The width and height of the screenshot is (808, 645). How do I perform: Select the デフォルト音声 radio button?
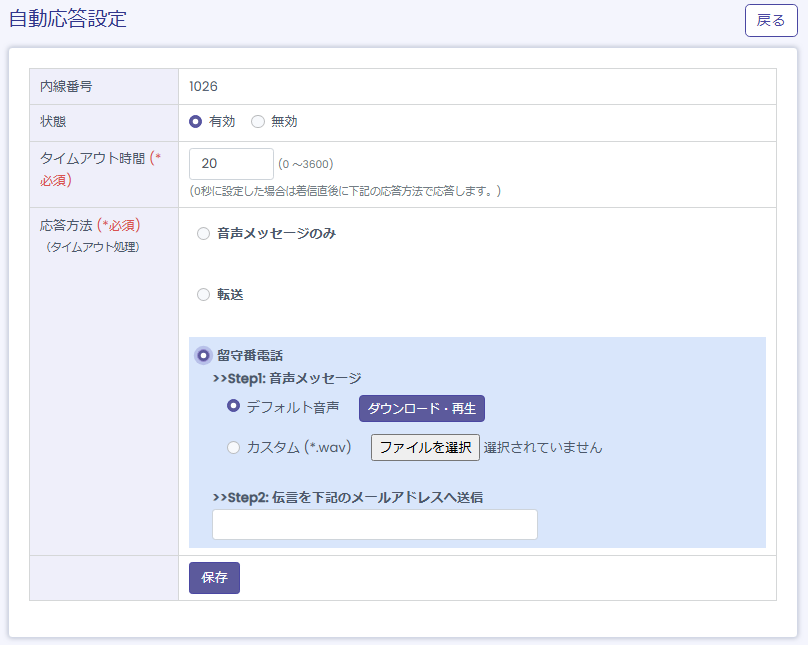234,406
